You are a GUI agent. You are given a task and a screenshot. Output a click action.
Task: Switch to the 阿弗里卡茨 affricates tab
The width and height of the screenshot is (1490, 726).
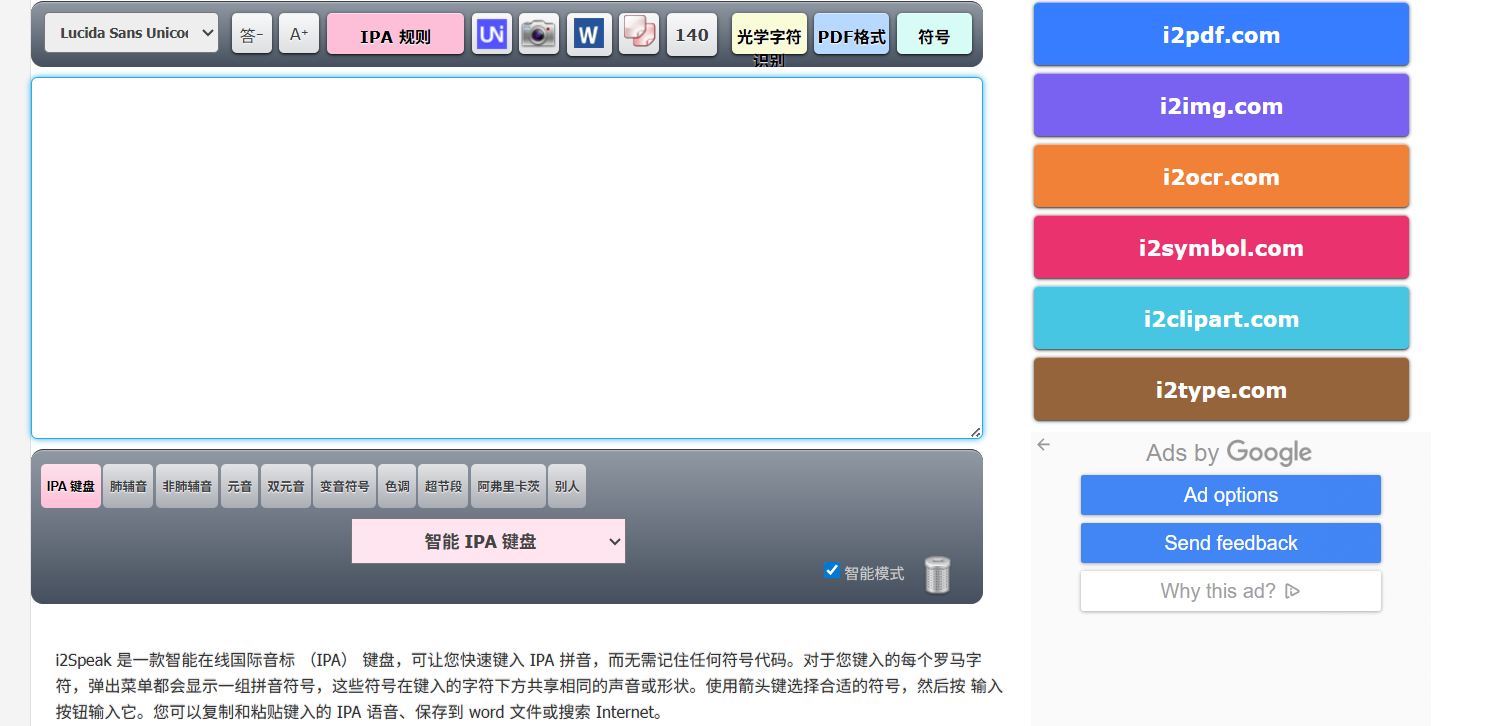pos(508,486)
